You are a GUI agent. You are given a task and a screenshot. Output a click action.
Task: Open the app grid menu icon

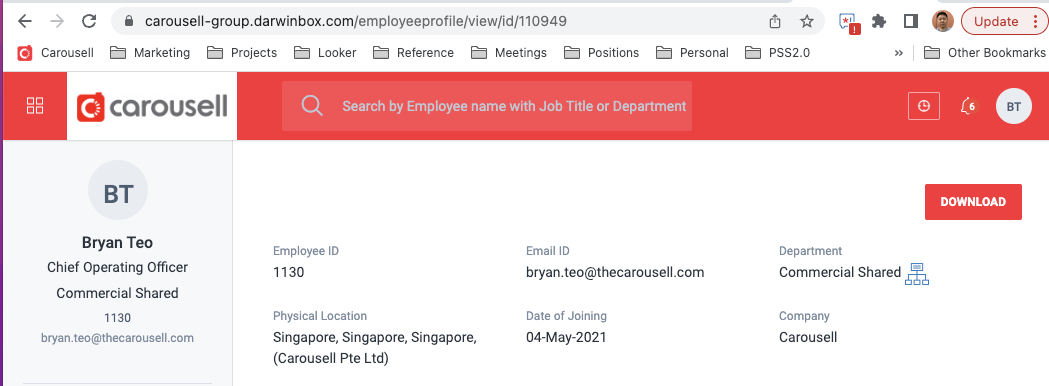point(35,106)
